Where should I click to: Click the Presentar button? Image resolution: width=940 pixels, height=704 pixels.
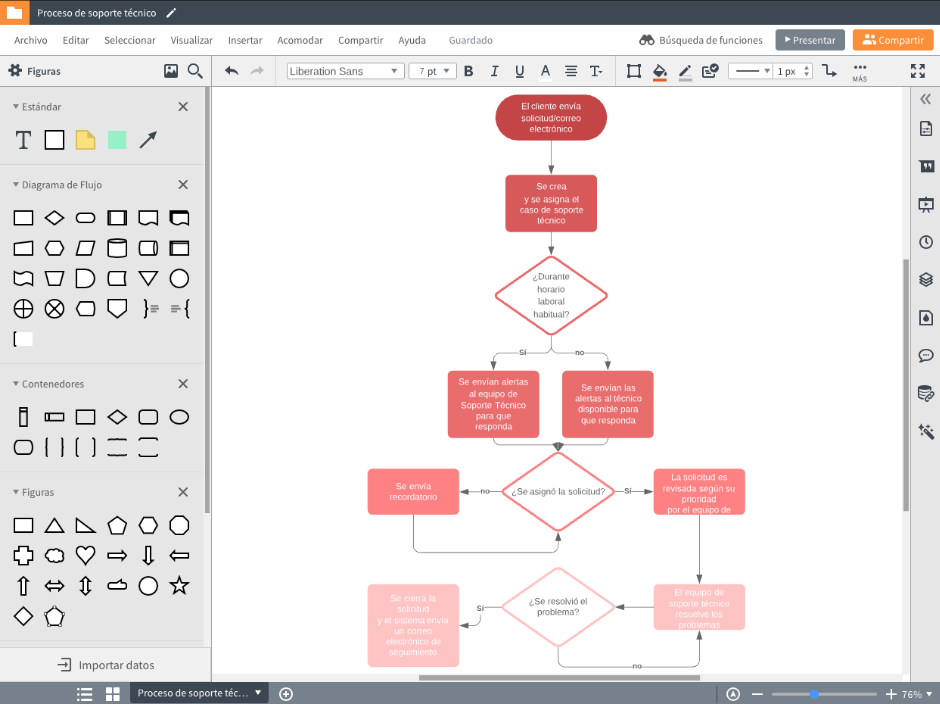coord(810,40)
